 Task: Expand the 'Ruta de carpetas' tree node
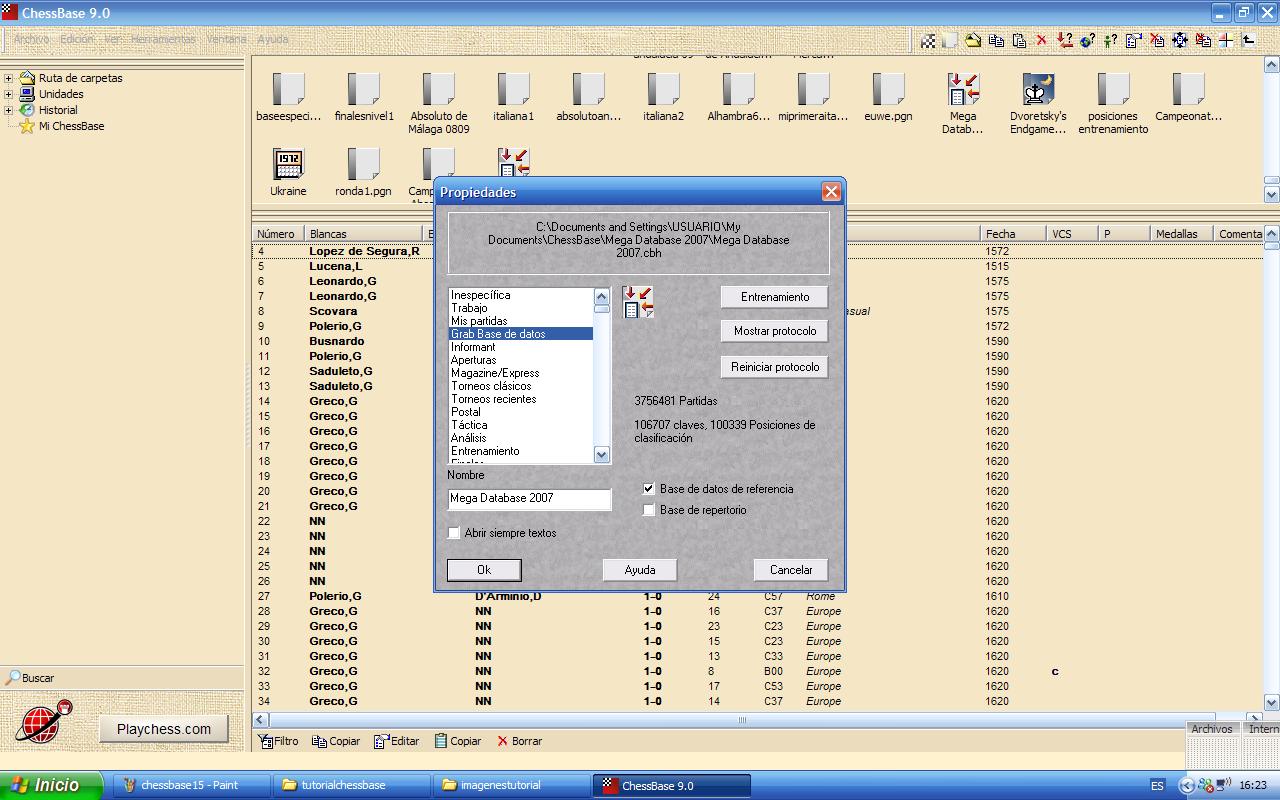(8, 78)
